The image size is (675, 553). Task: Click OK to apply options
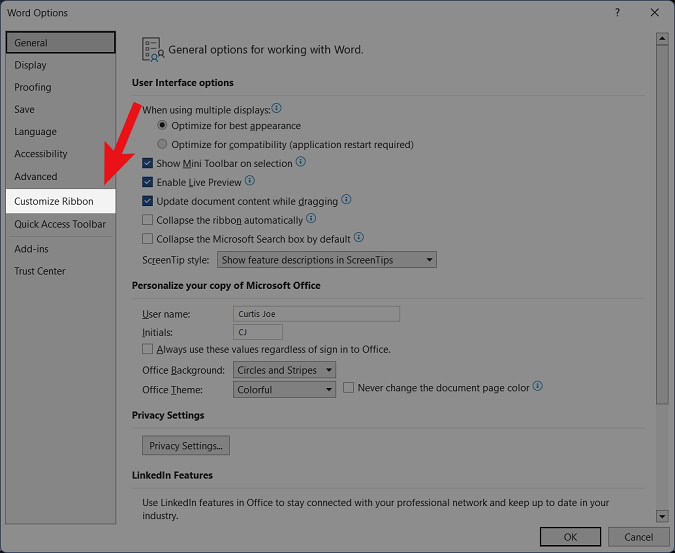coord(570,537)
